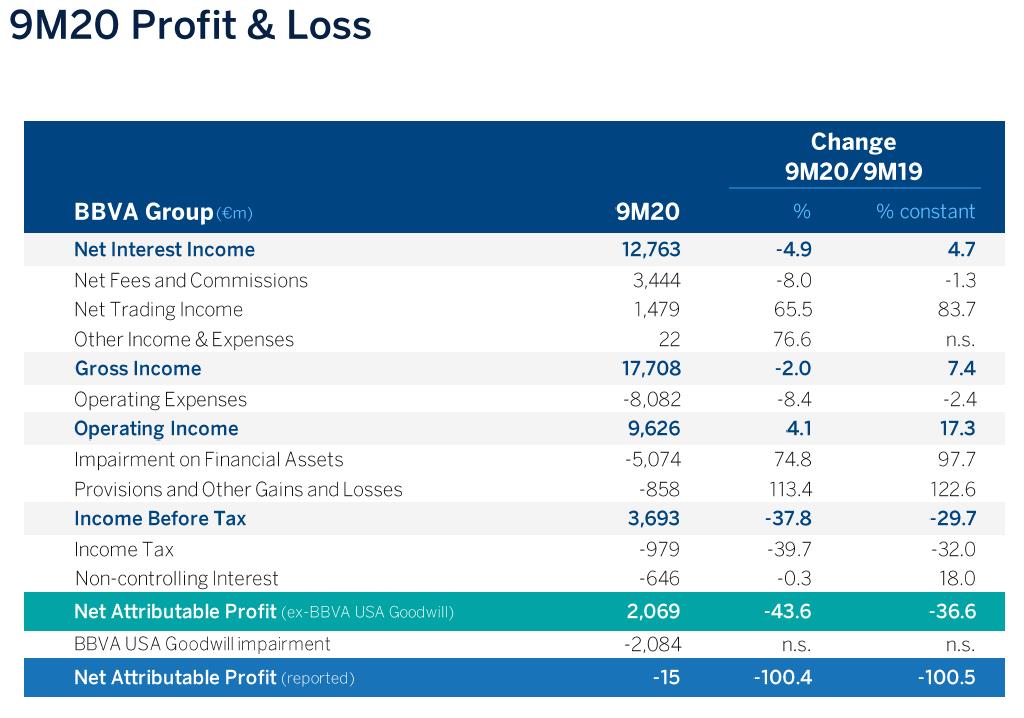The width and height of the screenshot is (1024, 718).
Task: Select the '% constant' column header
Action: 925,212
